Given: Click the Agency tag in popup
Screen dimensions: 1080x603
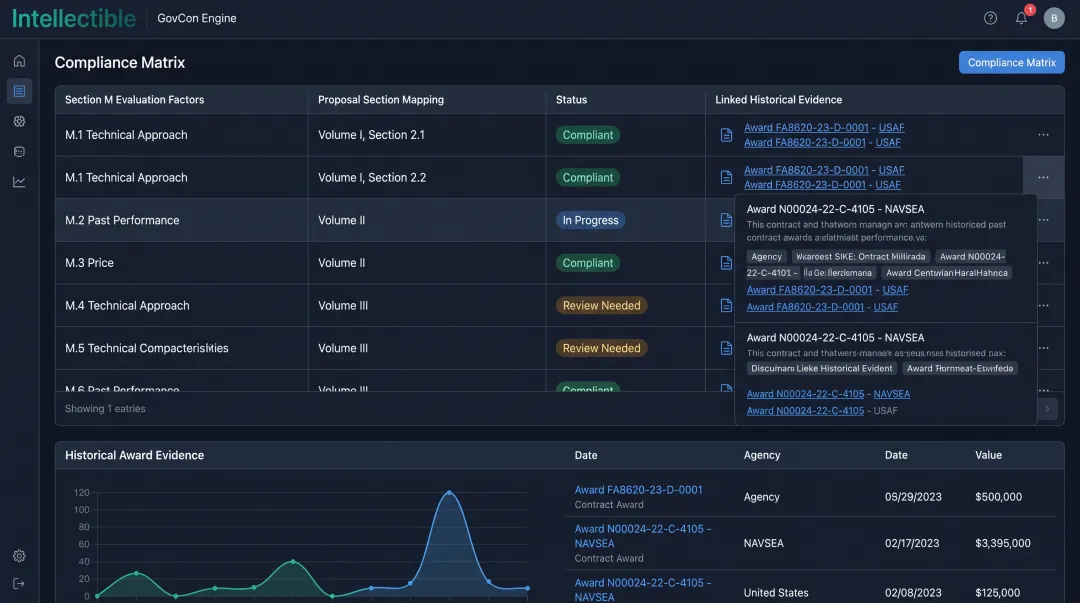Looking at the screenshot, I should pyautogui.click(x=767, y=256).
